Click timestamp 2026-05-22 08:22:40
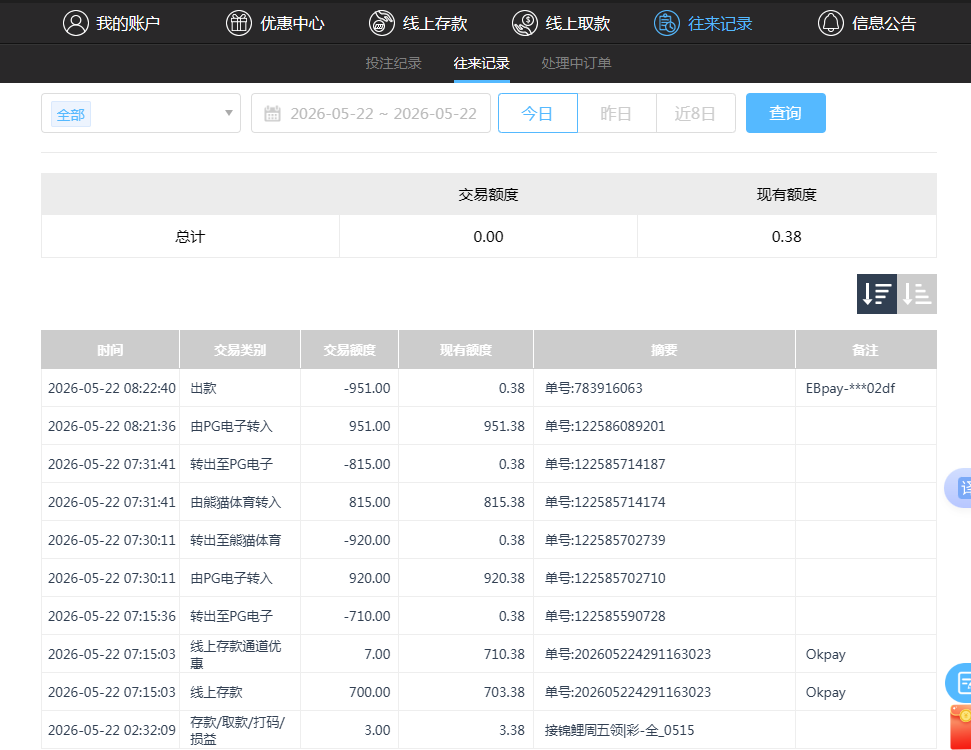 (x=112, y=388)
